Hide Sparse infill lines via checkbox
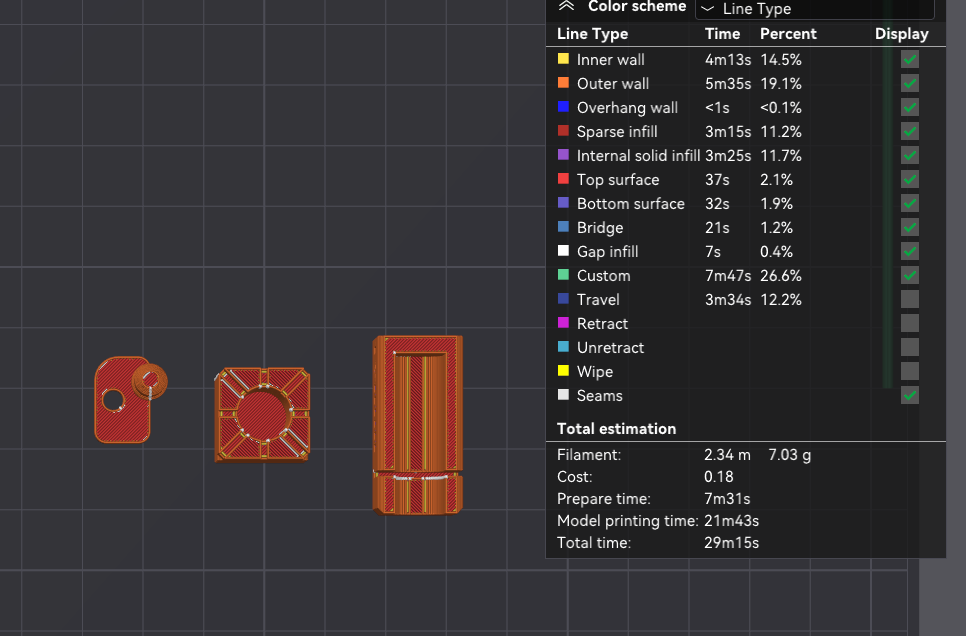966x636 pixels. point(910,131)
